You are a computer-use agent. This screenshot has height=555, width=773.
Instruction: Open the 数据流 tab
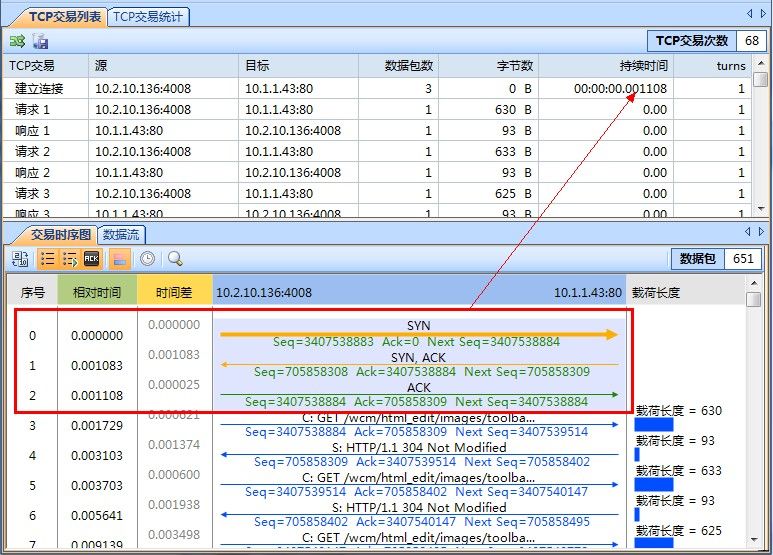(x=121, y=234)
